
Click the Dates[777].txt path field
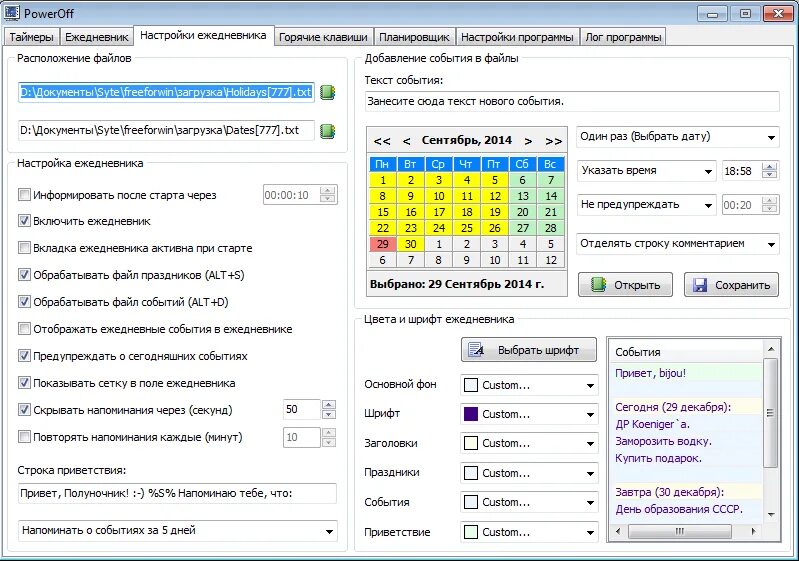coord(166,130)
